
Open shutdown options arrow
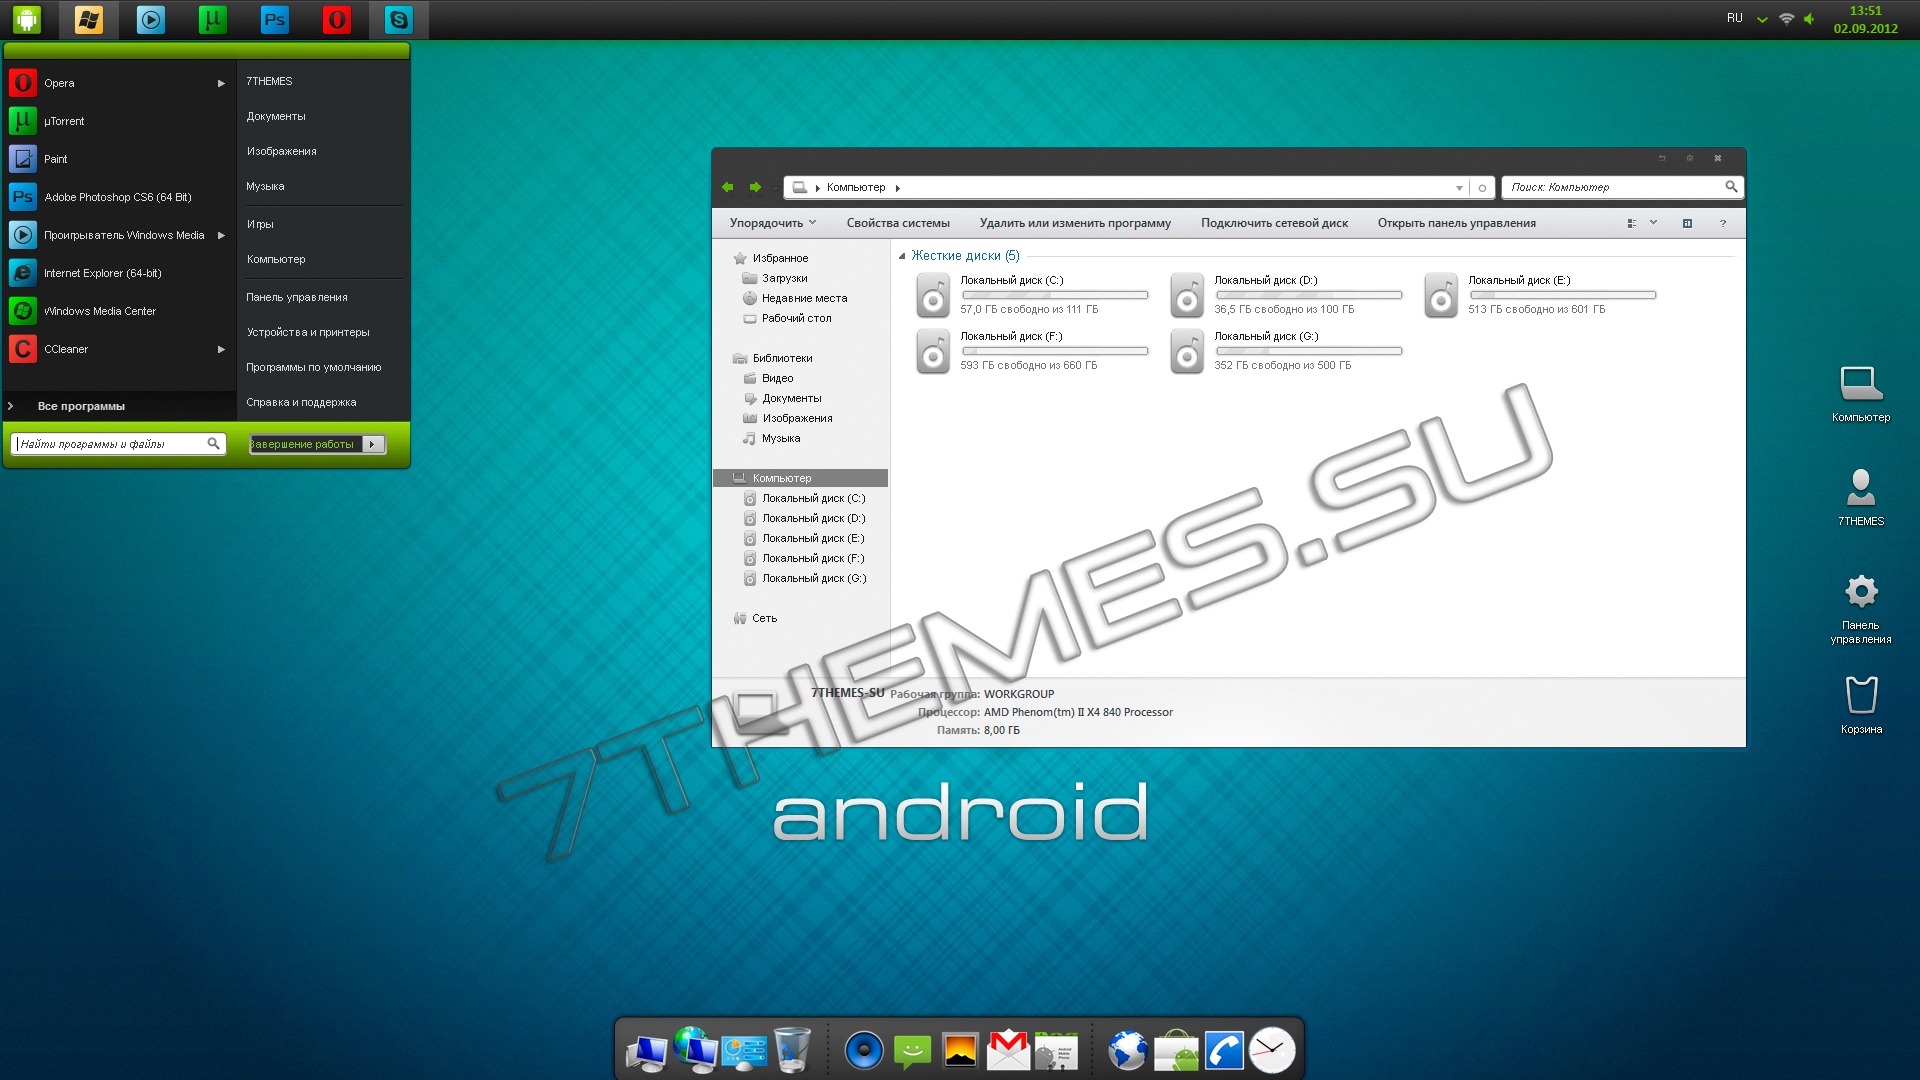tap(373, 444)
